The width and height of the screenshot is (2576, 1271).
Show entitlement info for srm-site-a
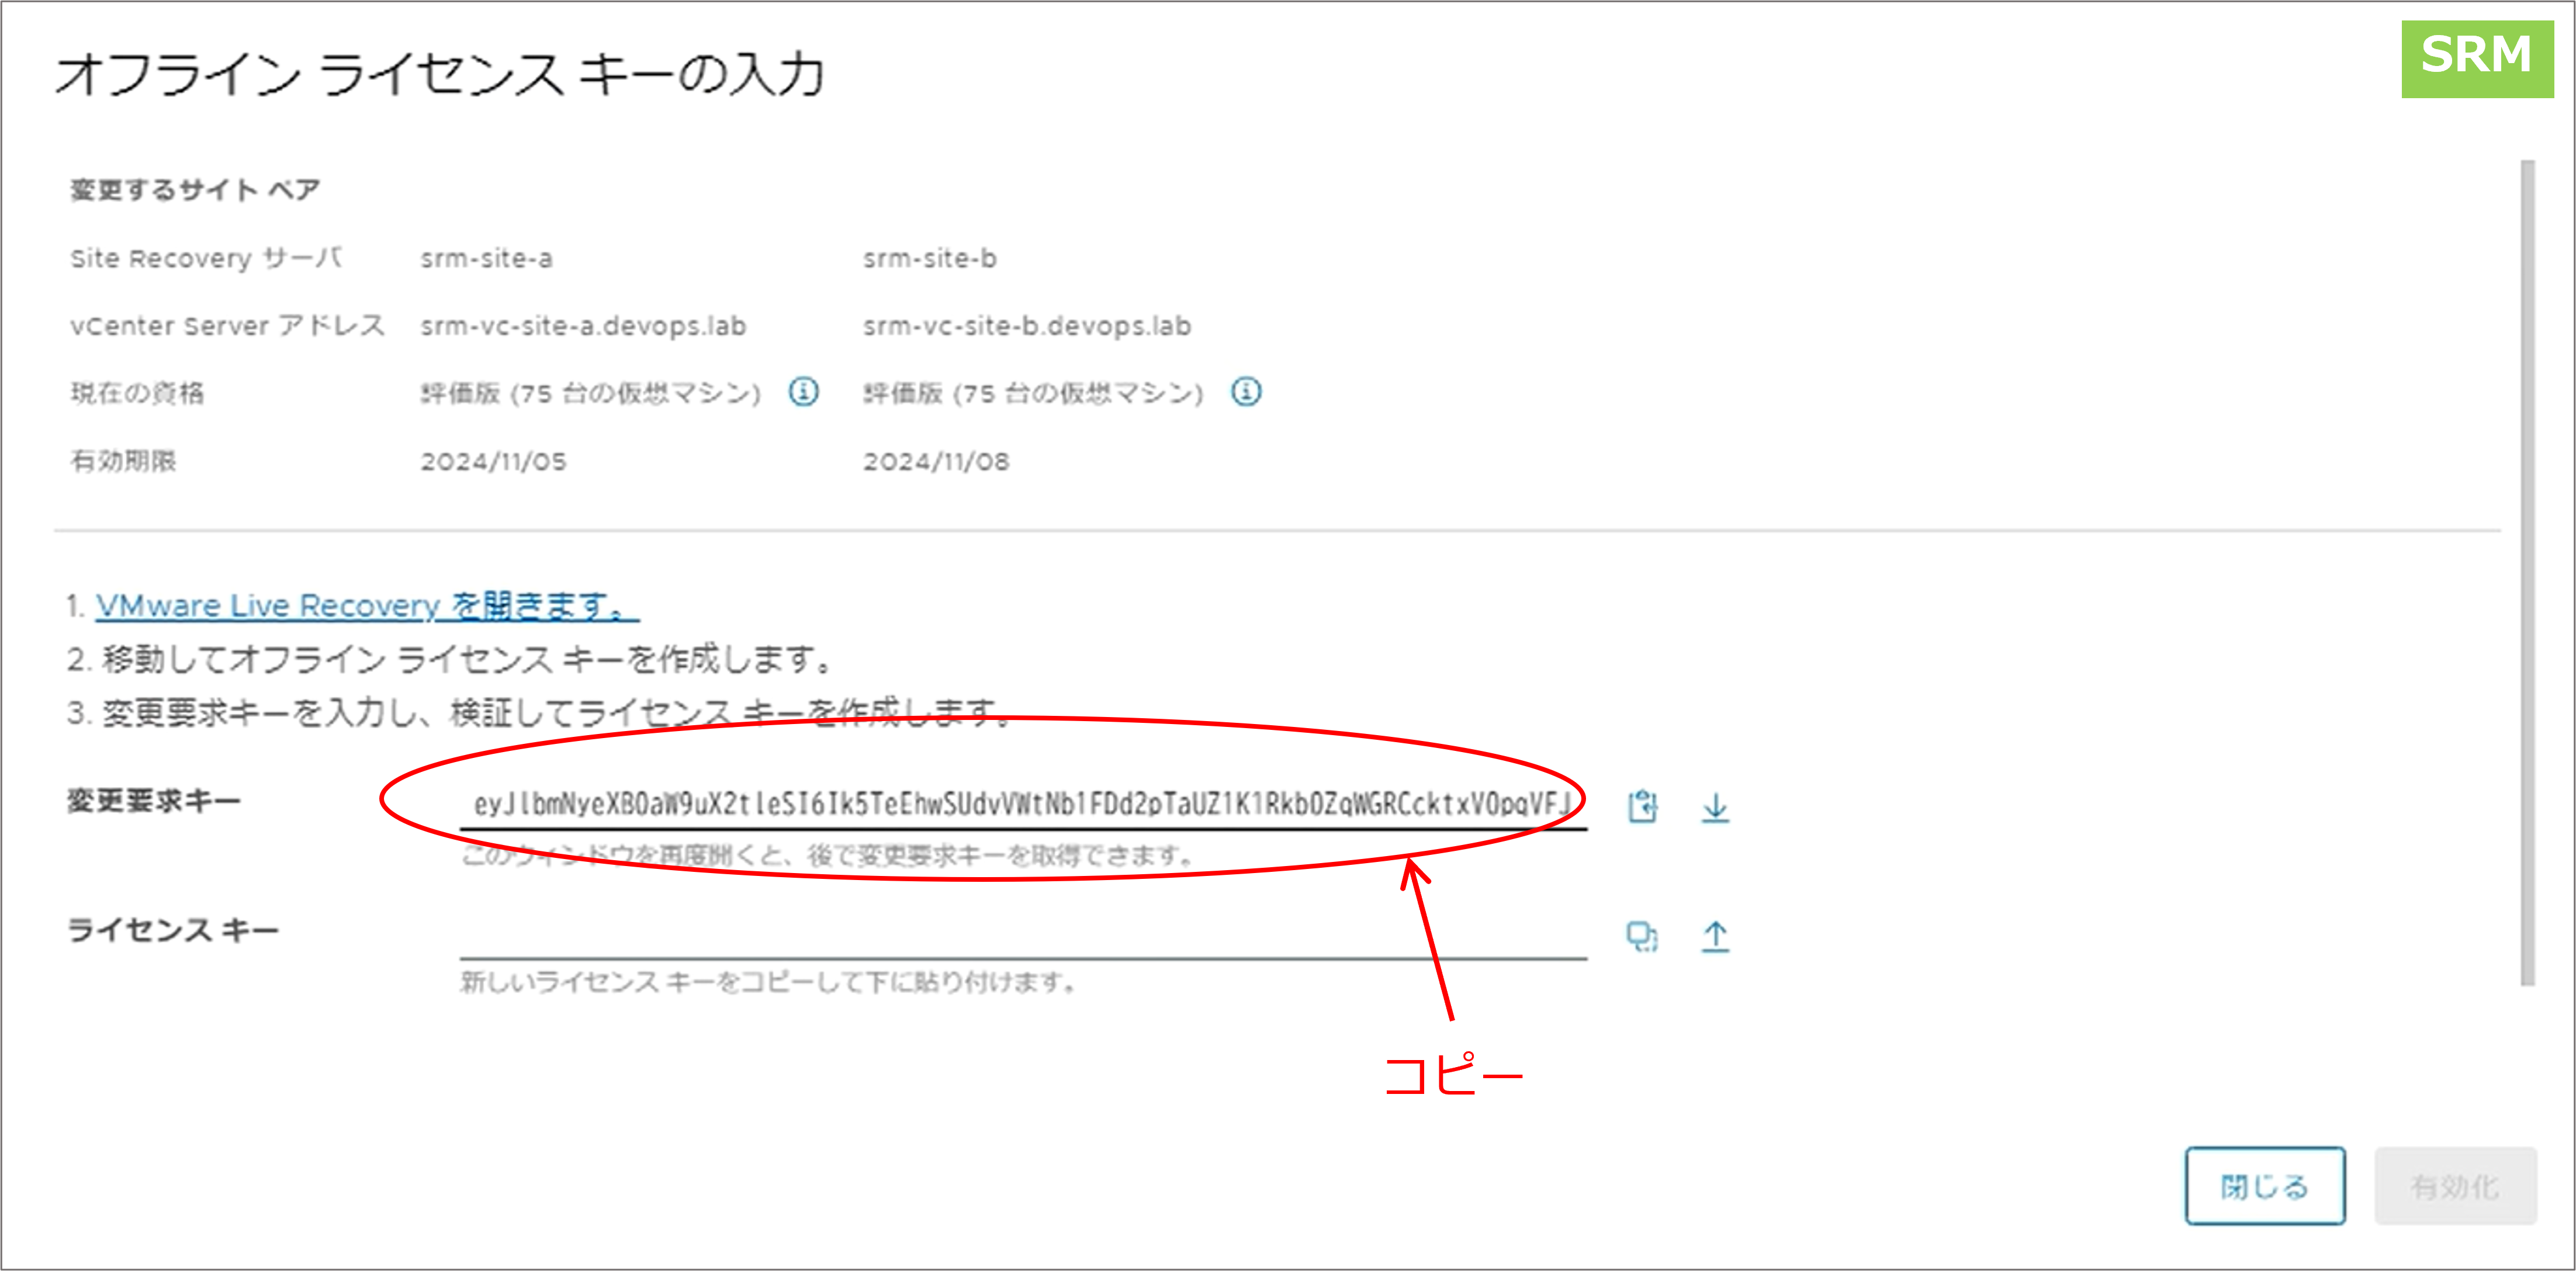(803, 392)
